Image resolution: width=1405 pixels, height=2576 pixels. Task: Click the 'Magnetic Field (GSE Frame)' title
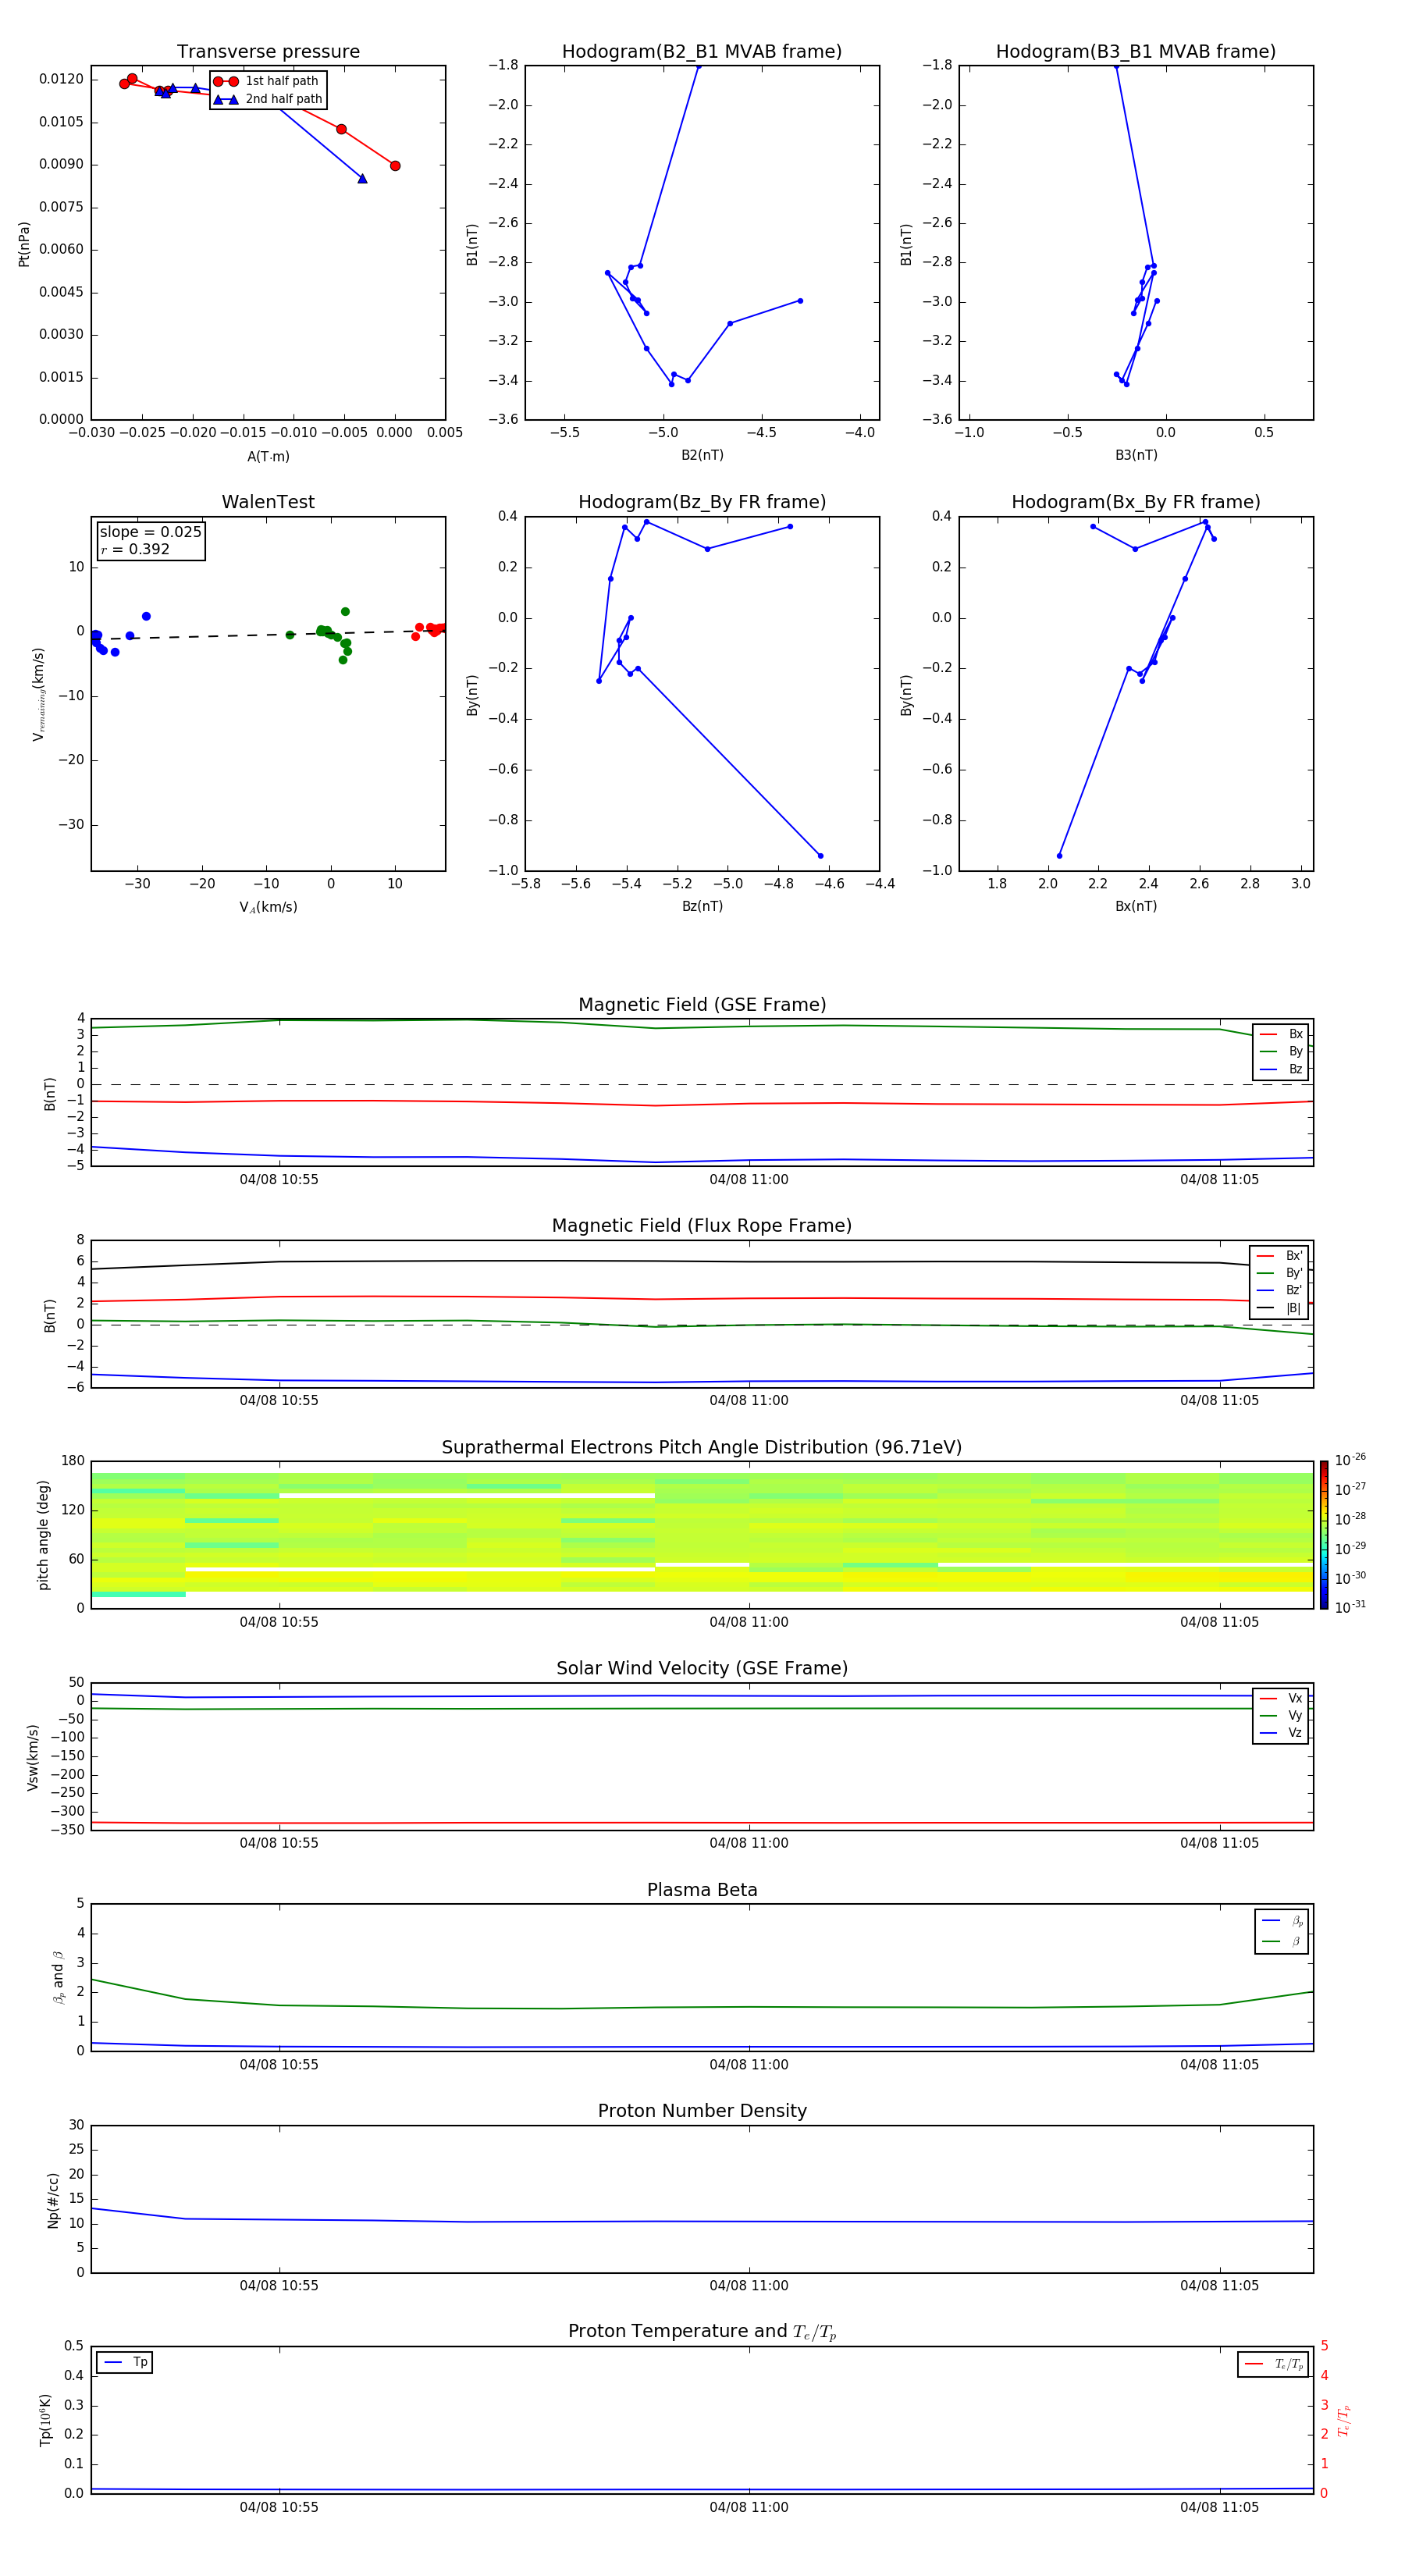point(702,1005)
